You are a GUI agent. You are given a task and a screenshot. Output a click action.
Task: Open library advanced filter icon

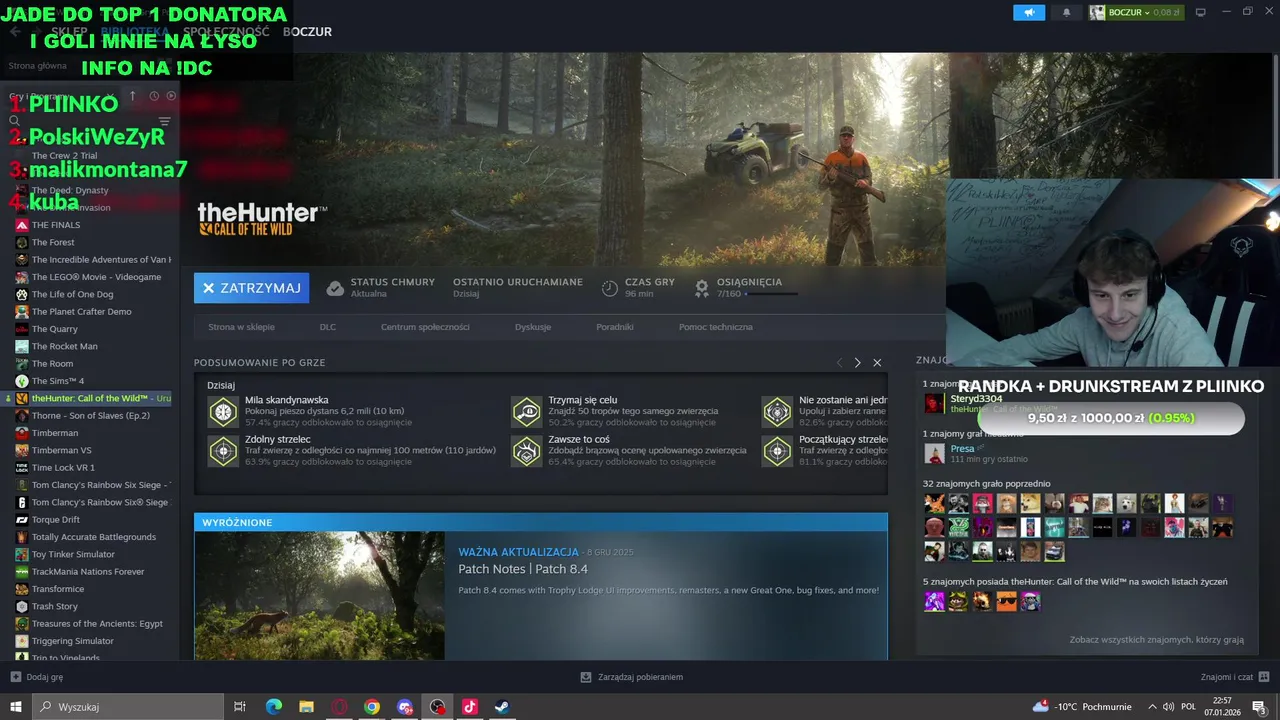click(165, 121)
